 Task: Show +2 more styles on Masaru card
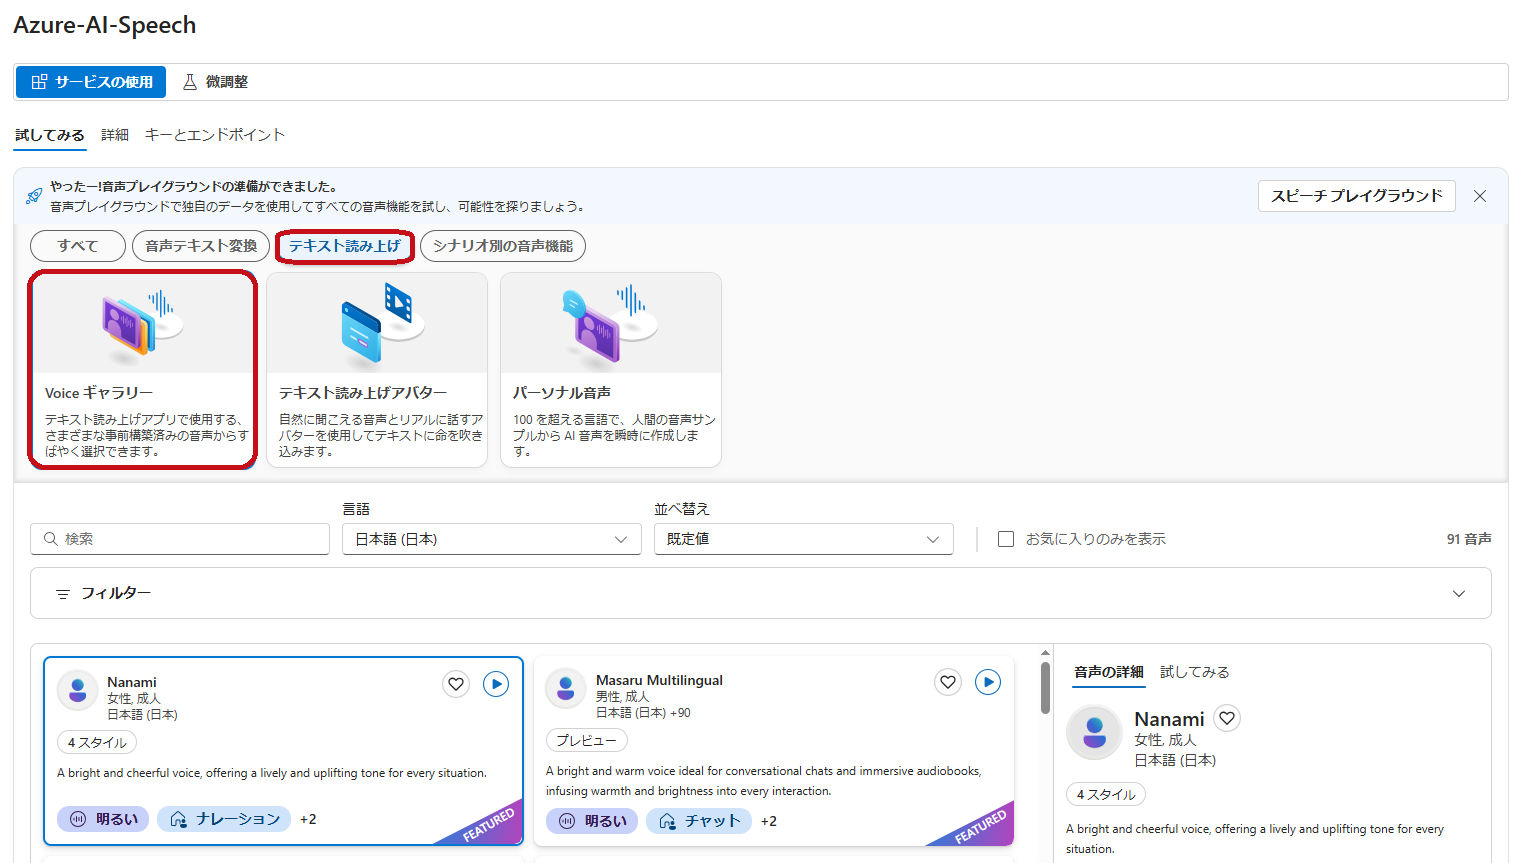coord(769,821)
